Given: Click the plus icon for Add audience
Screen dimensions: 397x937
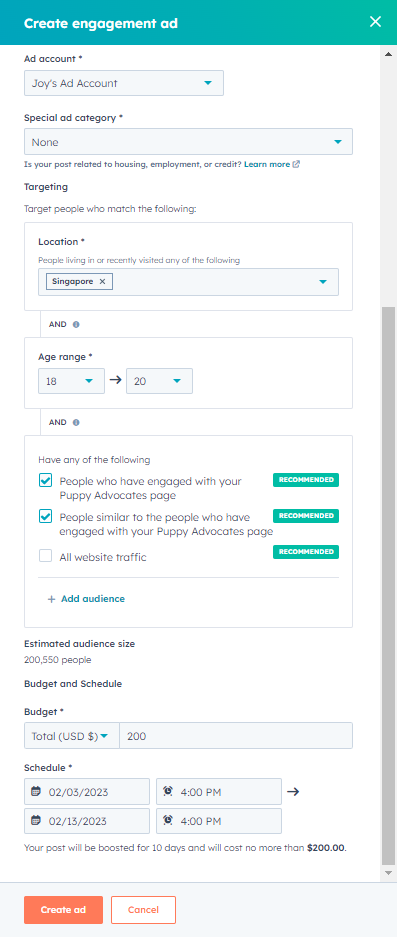Looking at the screenshot, I should (51, 599).
